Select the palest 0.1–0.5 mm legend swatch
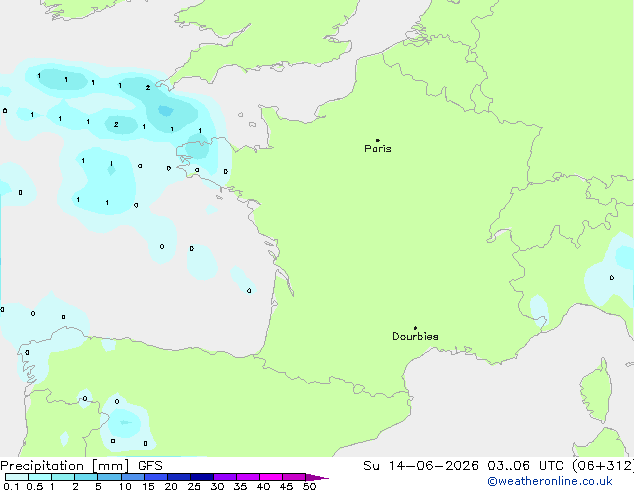Image resolution: width=634 pixels, height=490 pixels. click(17, 477)
